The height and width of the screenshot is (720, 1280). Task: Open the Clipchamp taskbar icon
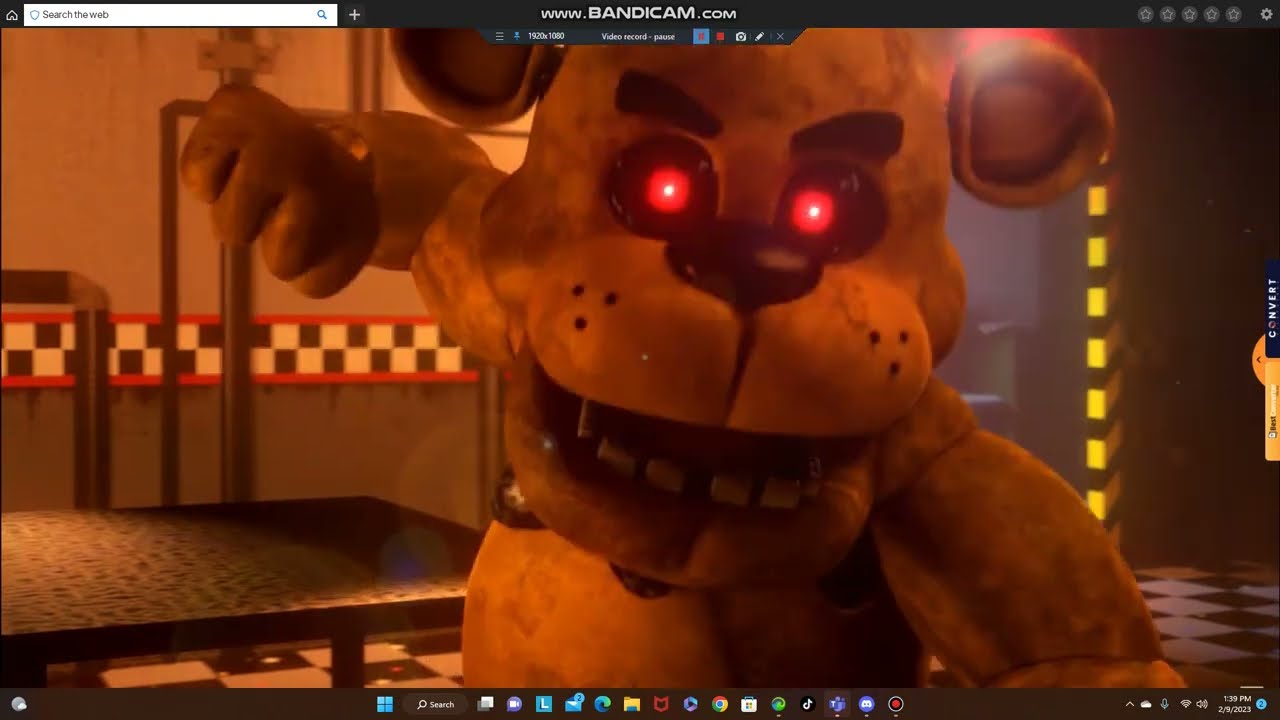(x=690, y=704)
